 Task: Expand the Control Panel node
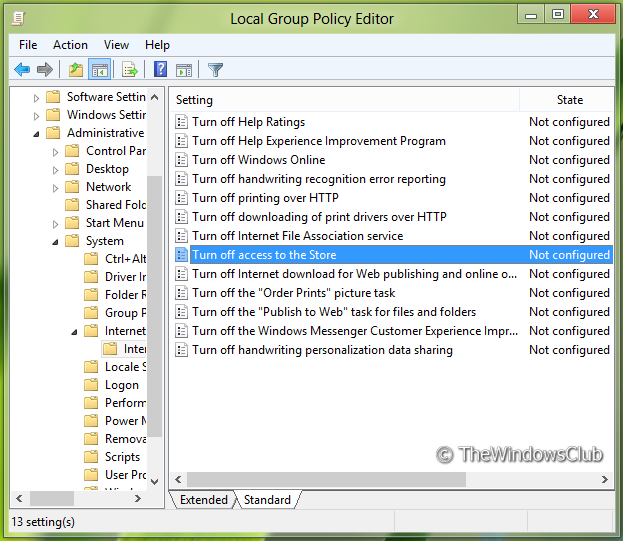(55, 152)
